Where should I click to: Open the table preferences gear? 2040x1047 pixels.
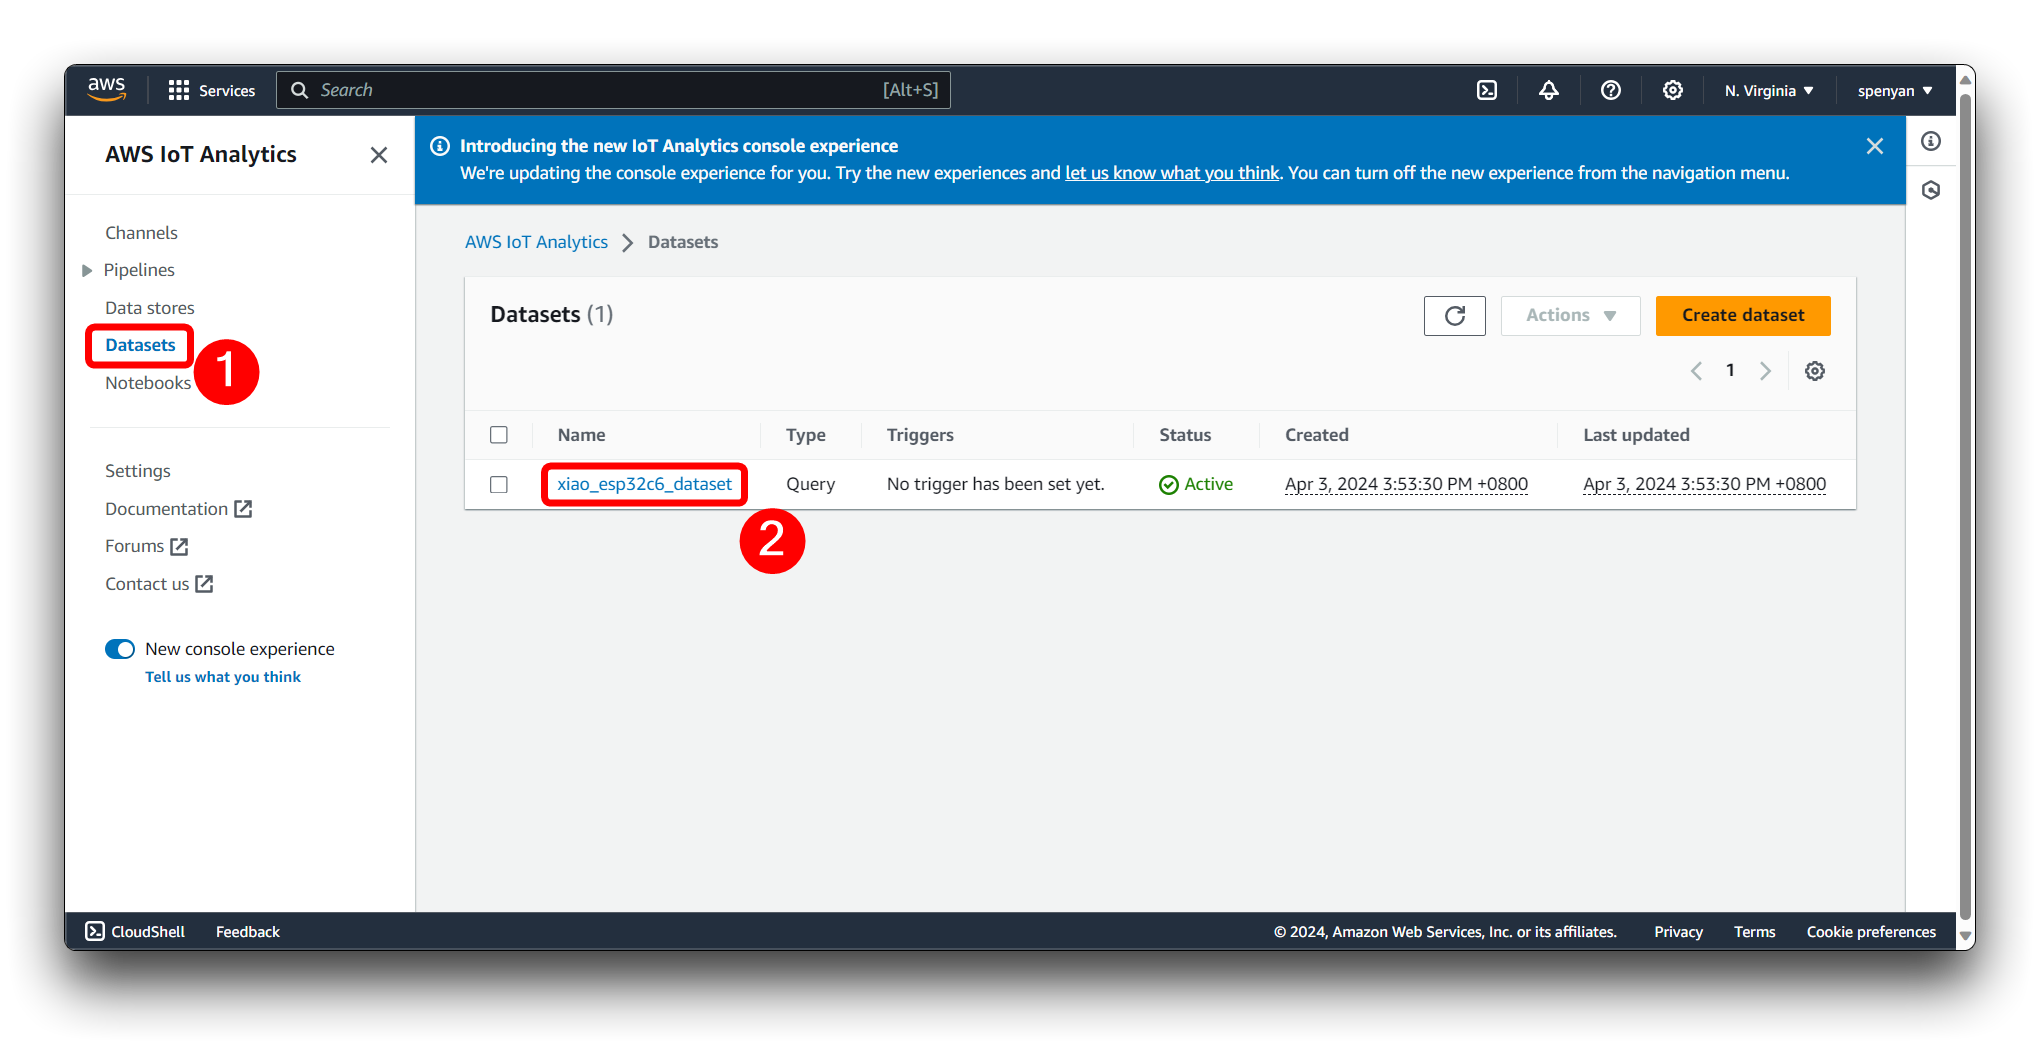point(1815,371)
